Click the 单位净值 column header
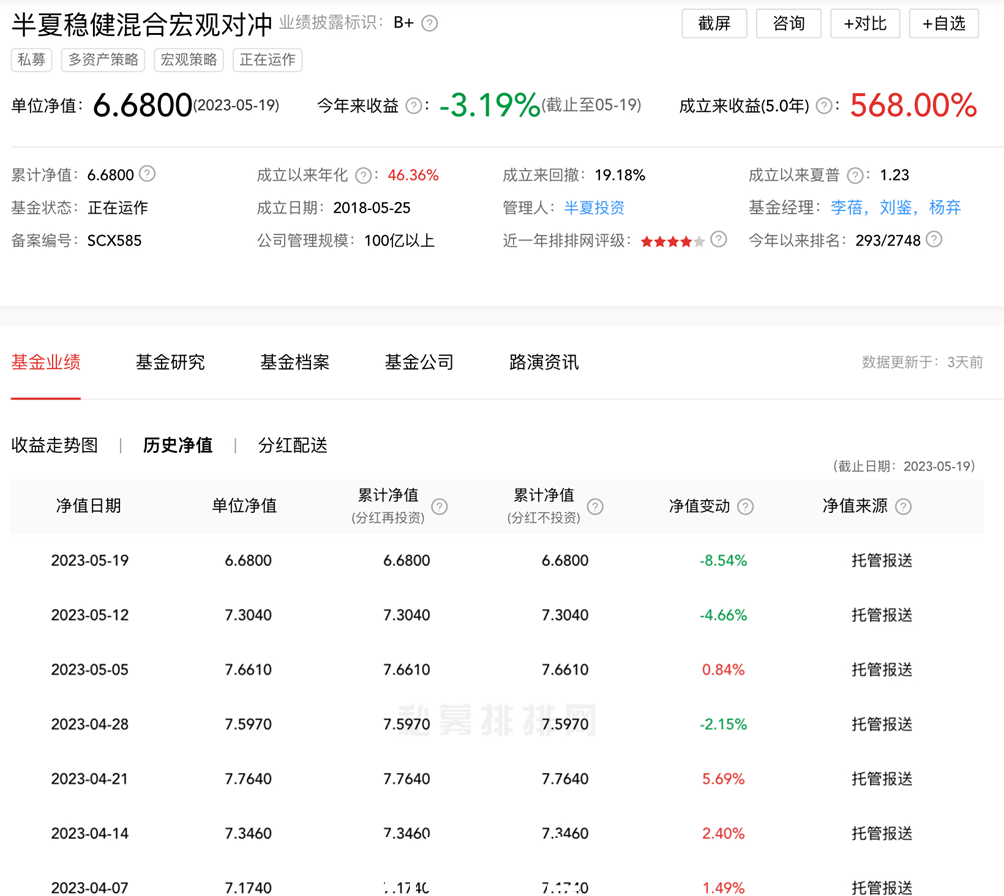 (x=244, y=506)
